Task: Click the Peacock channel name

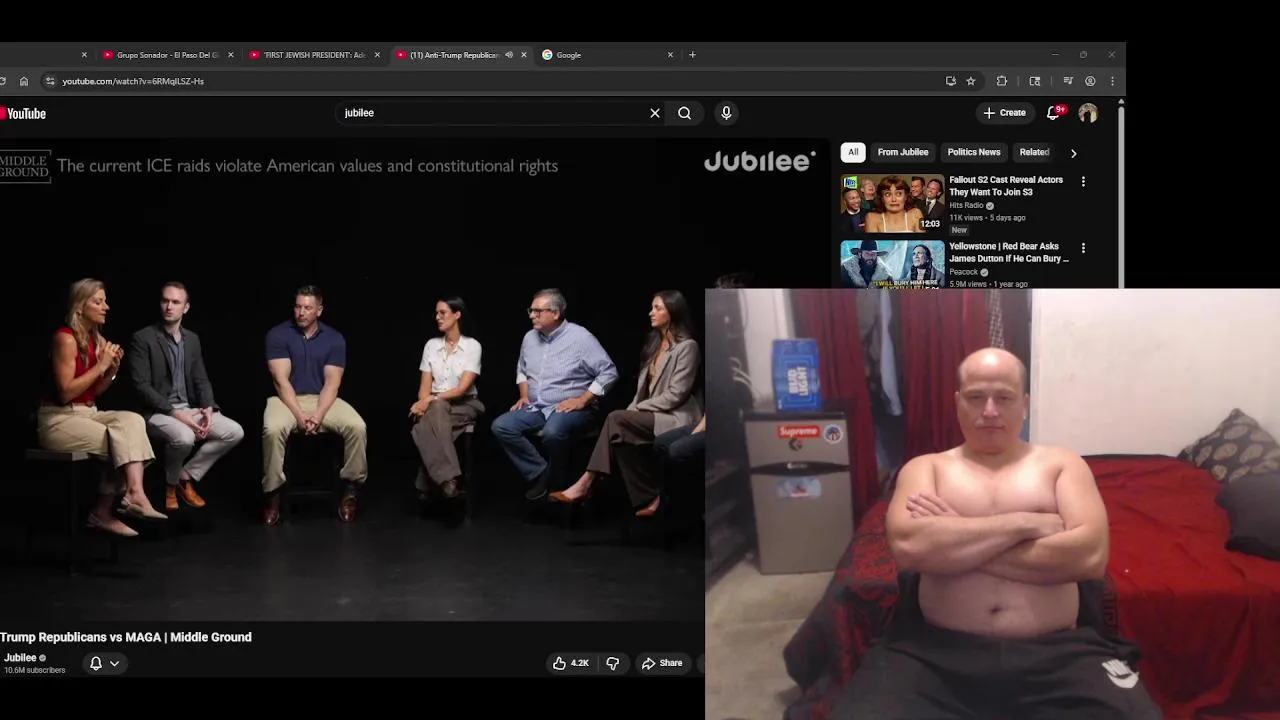Action: point(964,272)
